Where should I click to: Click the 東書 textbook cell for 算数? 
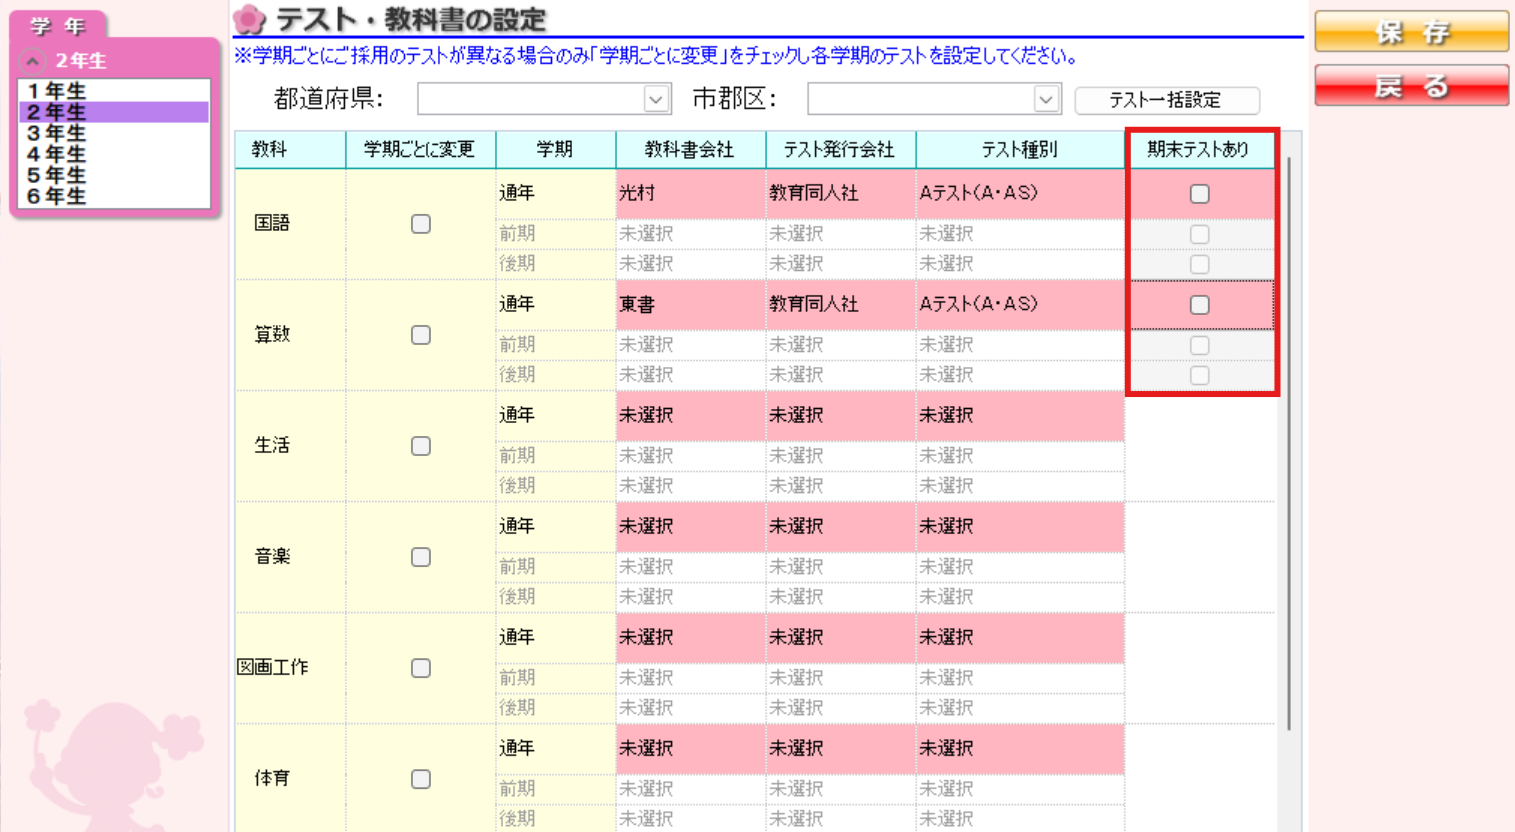690,304
